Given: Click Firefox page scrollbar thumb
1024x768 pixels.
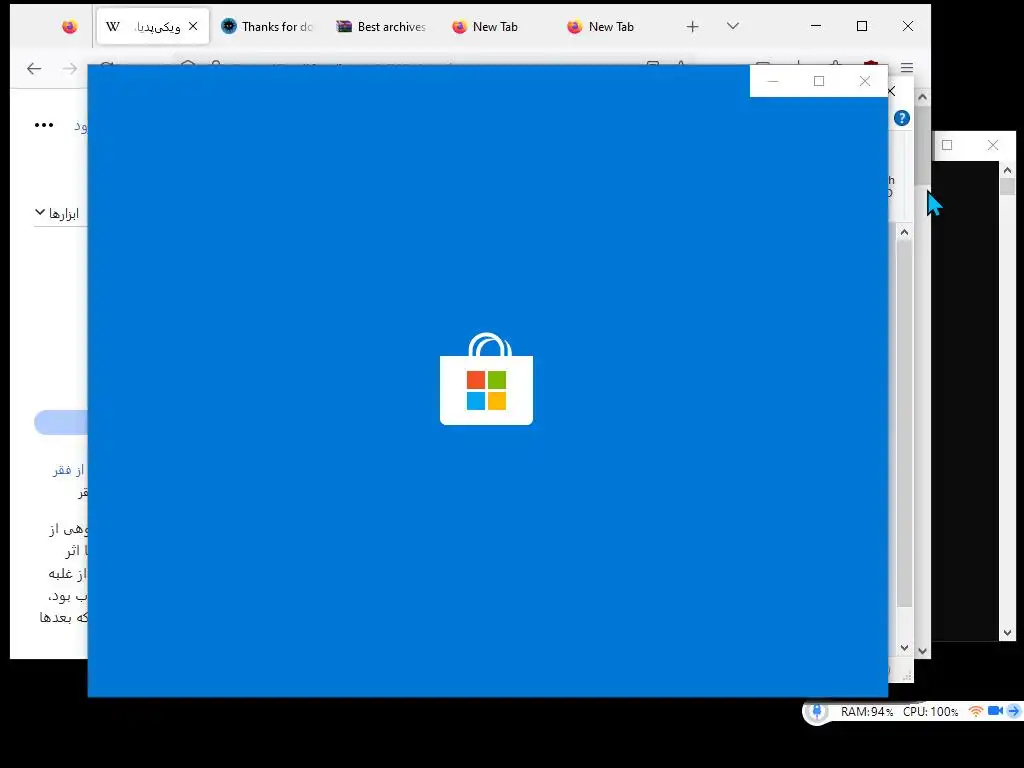Looking at the screenshot, I should click(x=922, y=147).
